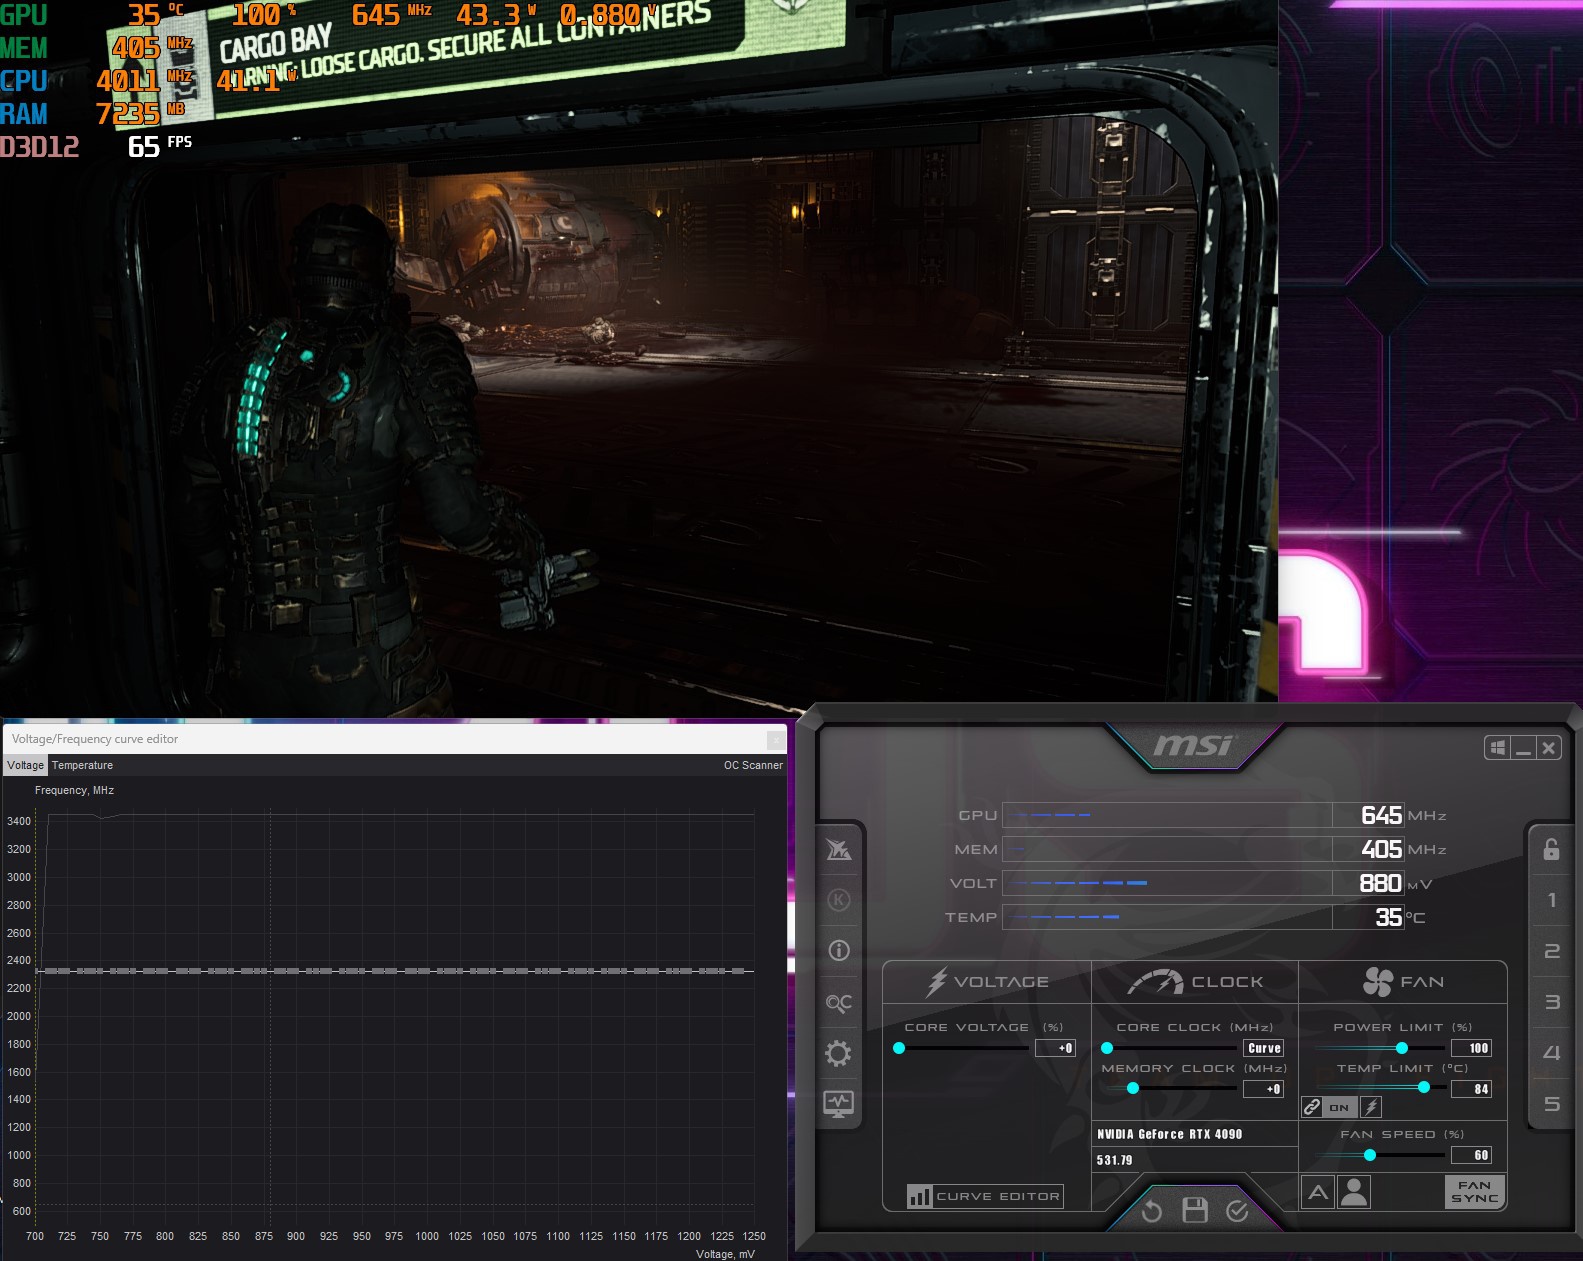Click the Fan Sync button
1583x1261 pixels.
tap(1474, 1192)
